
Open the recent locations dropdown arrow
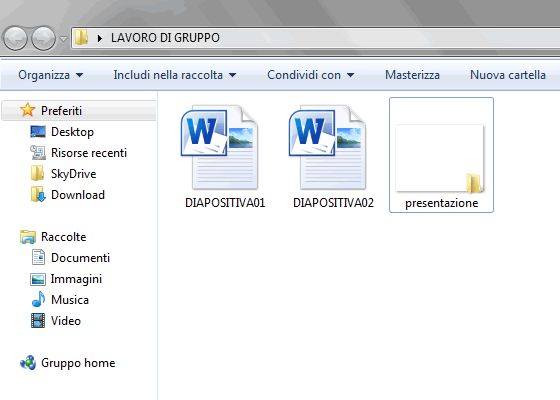(x=63, y=38)
